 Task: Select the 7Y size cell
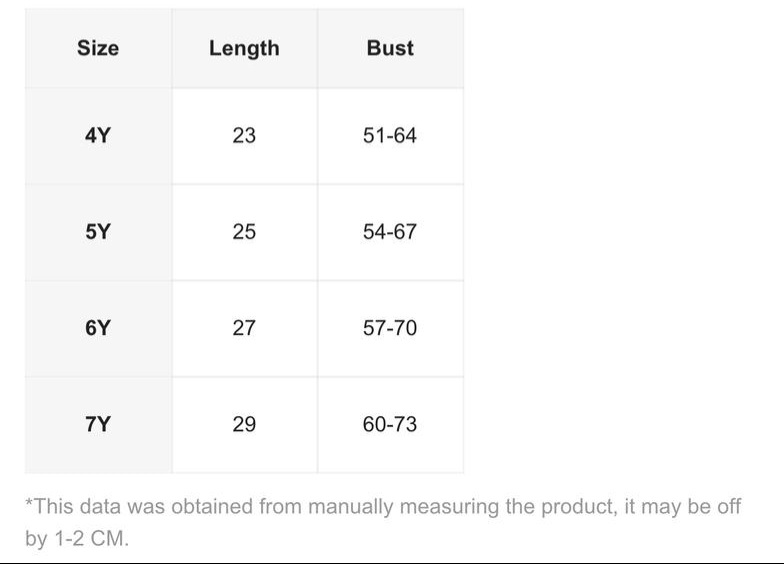click(98, 424)
